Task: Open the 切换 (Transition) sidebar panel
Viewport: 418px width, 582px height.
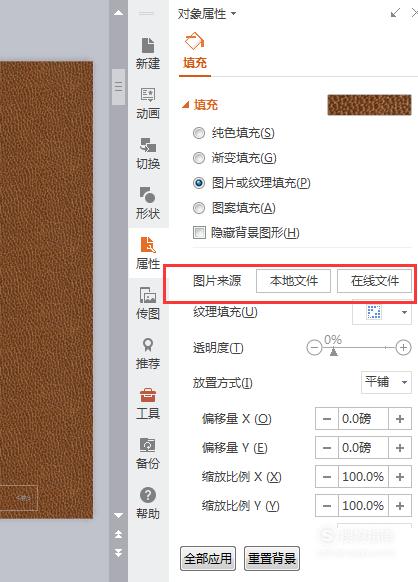Action: tap(148, 154)
